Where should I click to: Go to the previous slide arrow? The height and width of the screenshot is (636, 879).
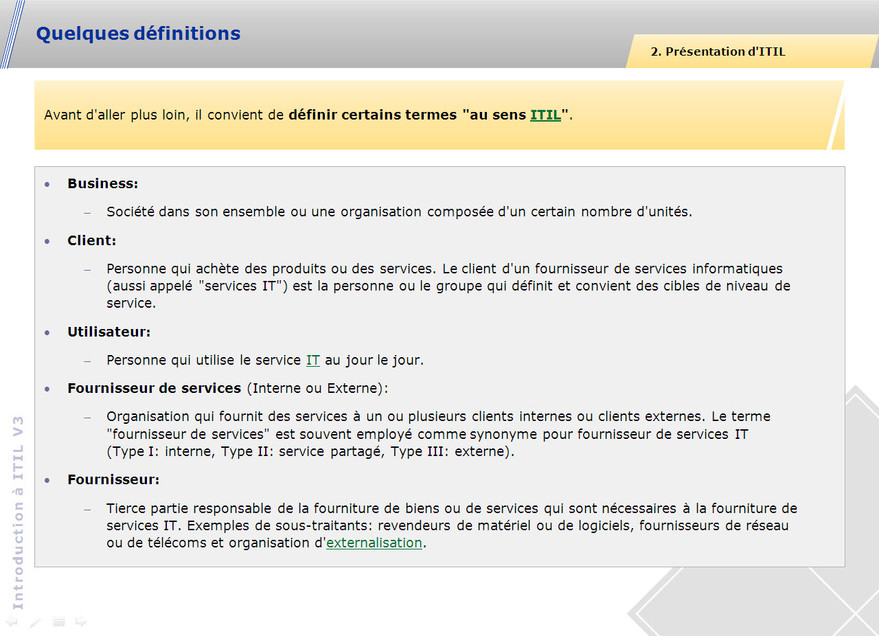click(12, 622)
